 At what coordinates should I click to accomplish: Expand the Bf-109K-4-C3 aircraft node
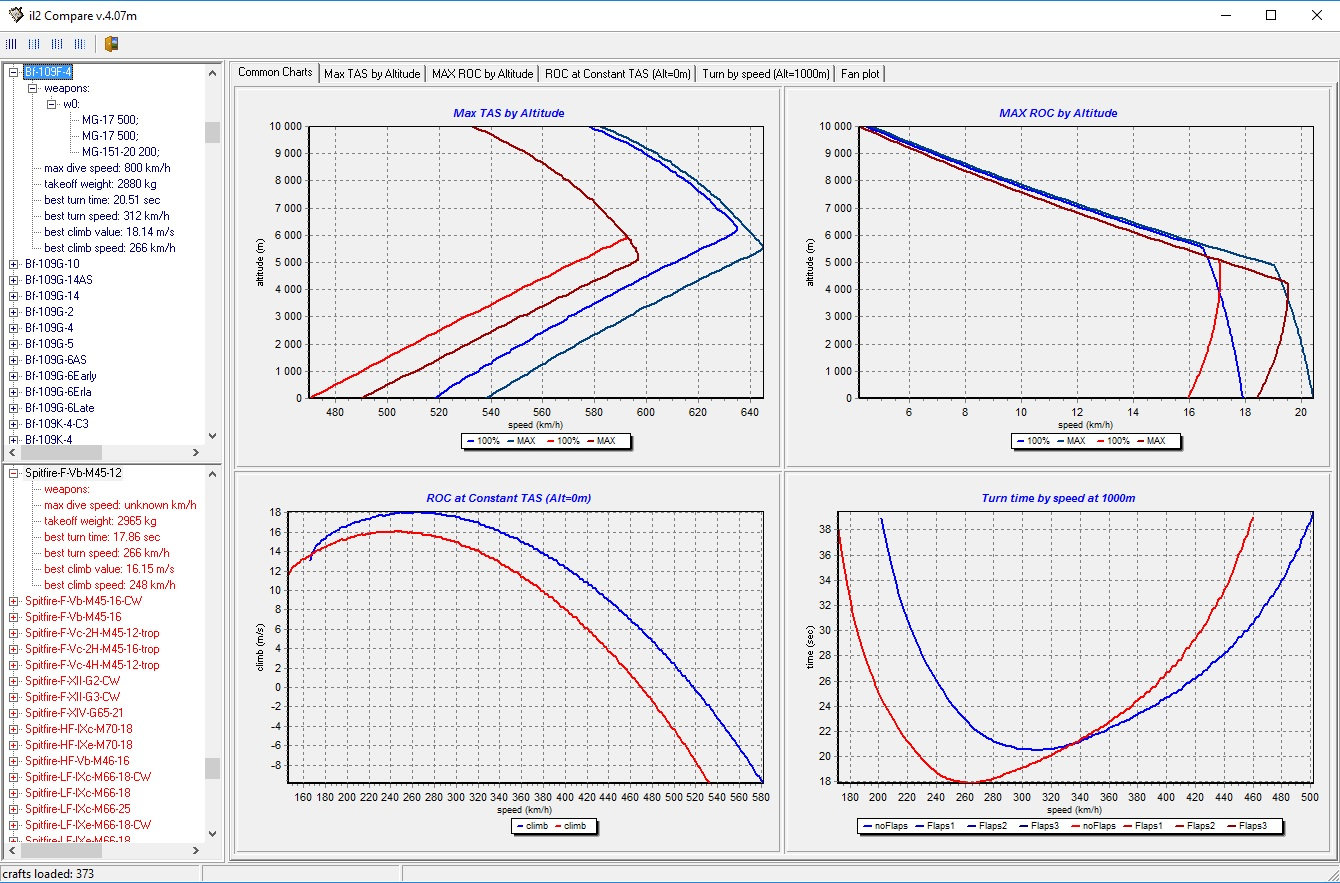[14, 424]
